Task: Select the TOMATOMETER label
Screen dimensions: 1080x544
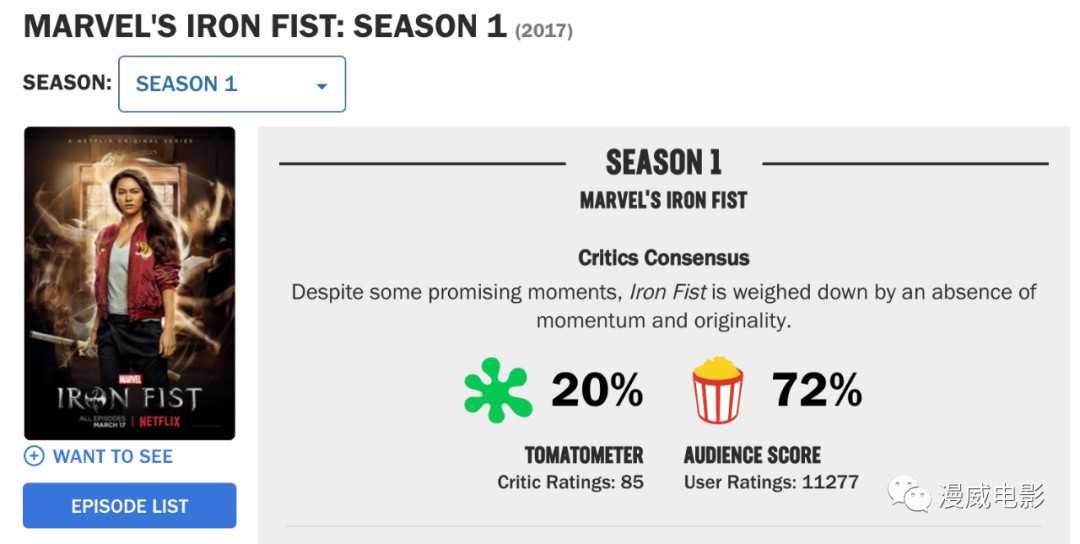Action: pyautogui.click(x=584, y=455)
